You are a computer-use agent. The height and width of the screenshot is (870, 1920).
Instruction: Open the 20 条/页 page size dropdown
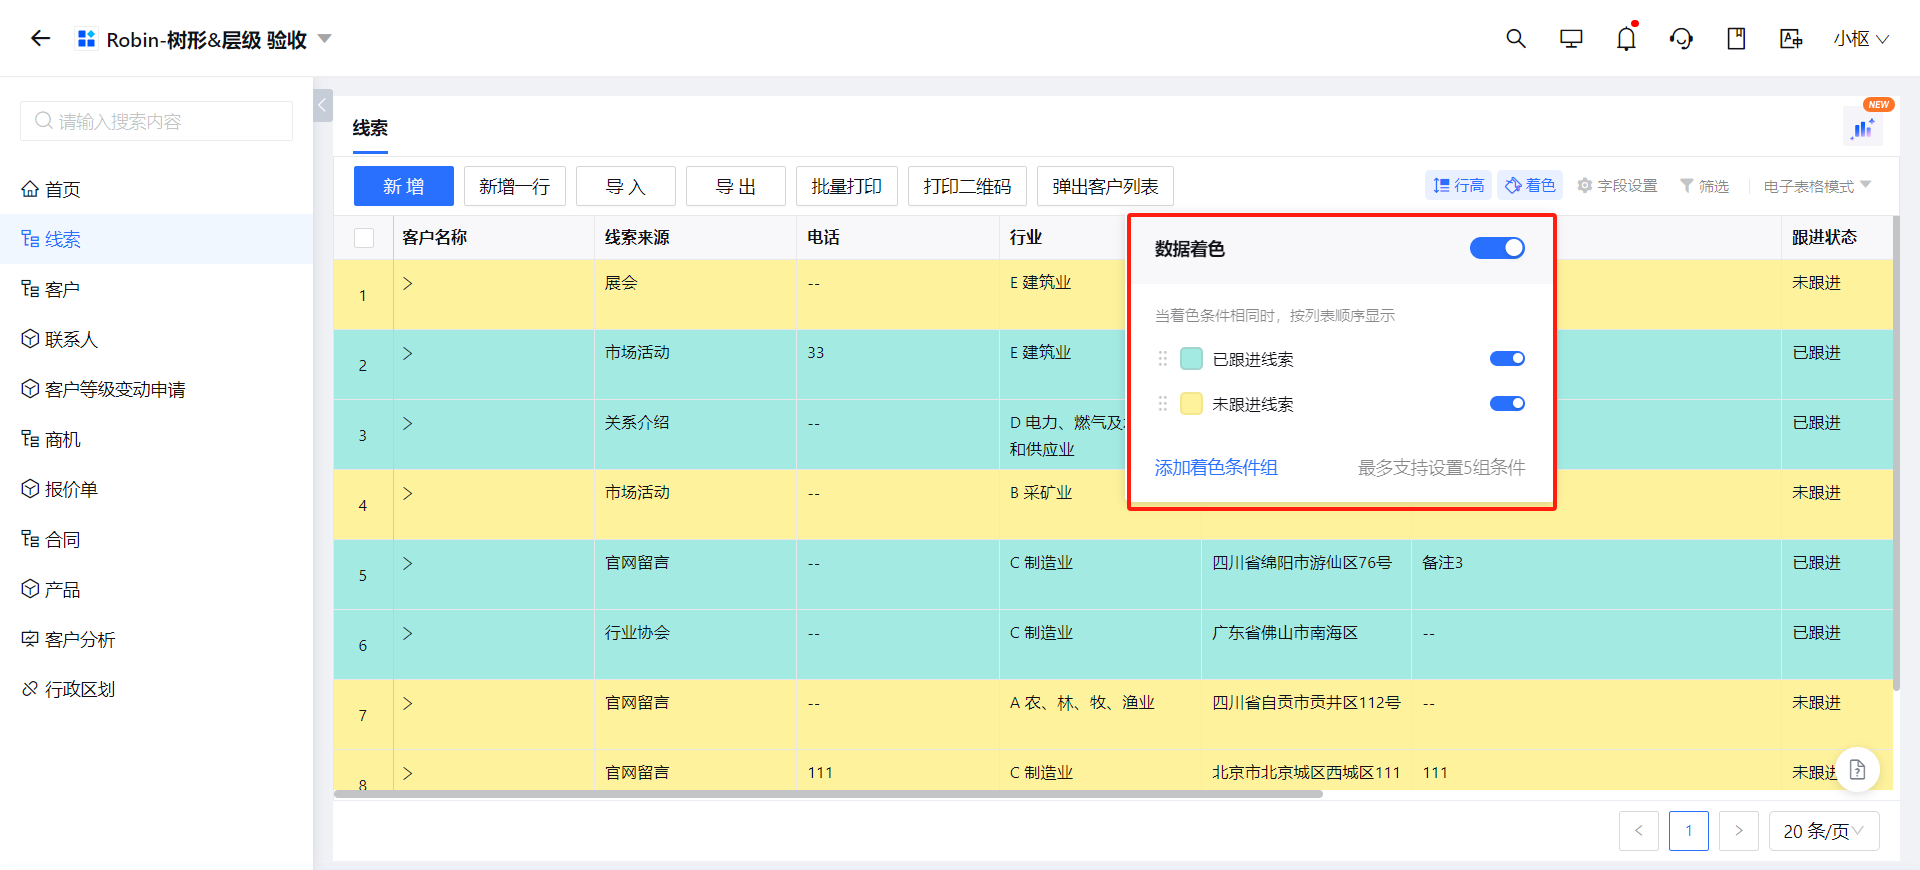click(x=1824, y=831)
